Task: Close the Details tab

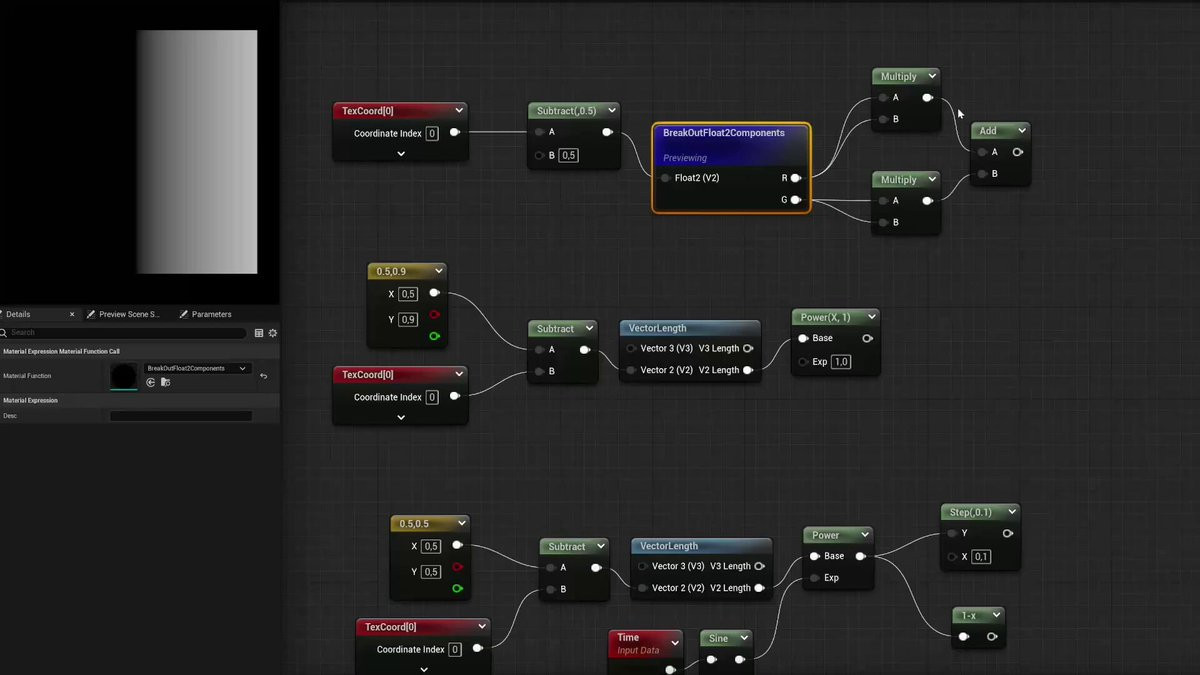Action: coord(72,314)
